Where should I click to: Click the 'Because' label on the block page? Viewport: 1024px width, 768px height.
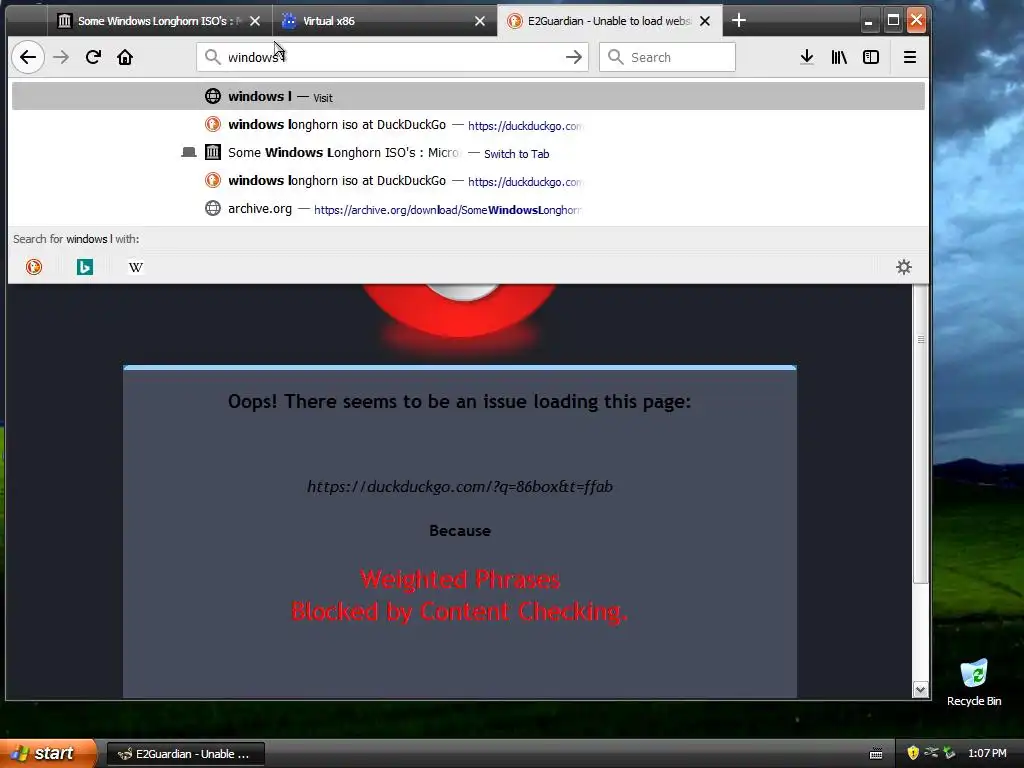tap(460, 531)
